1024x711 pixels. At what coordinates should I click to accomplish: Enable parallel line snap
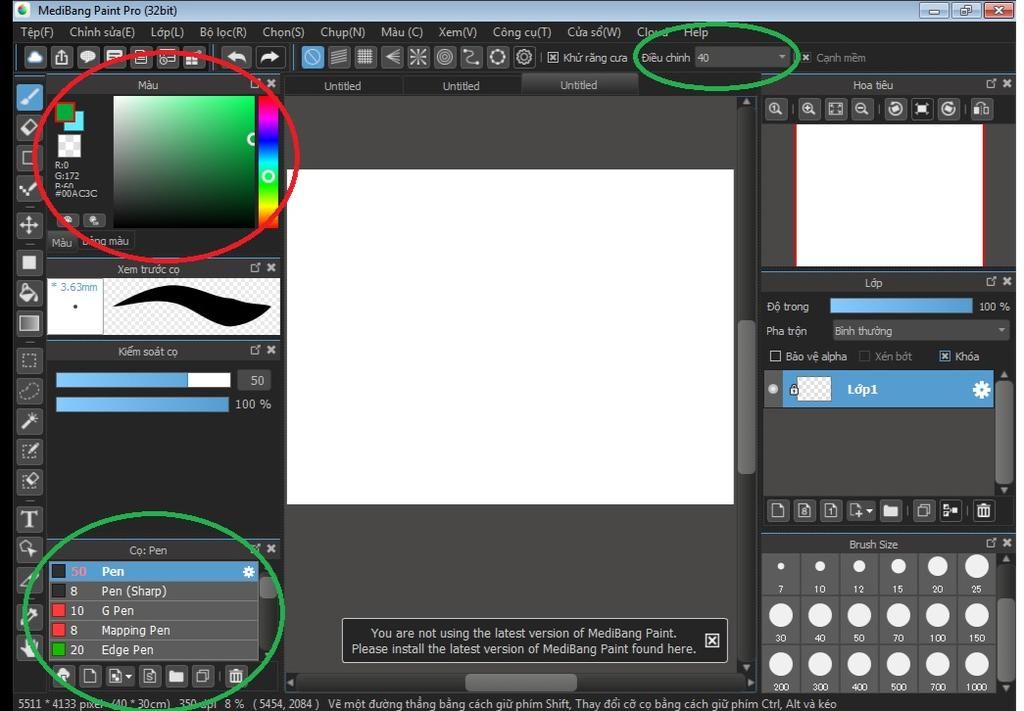[x=339, y=57]
